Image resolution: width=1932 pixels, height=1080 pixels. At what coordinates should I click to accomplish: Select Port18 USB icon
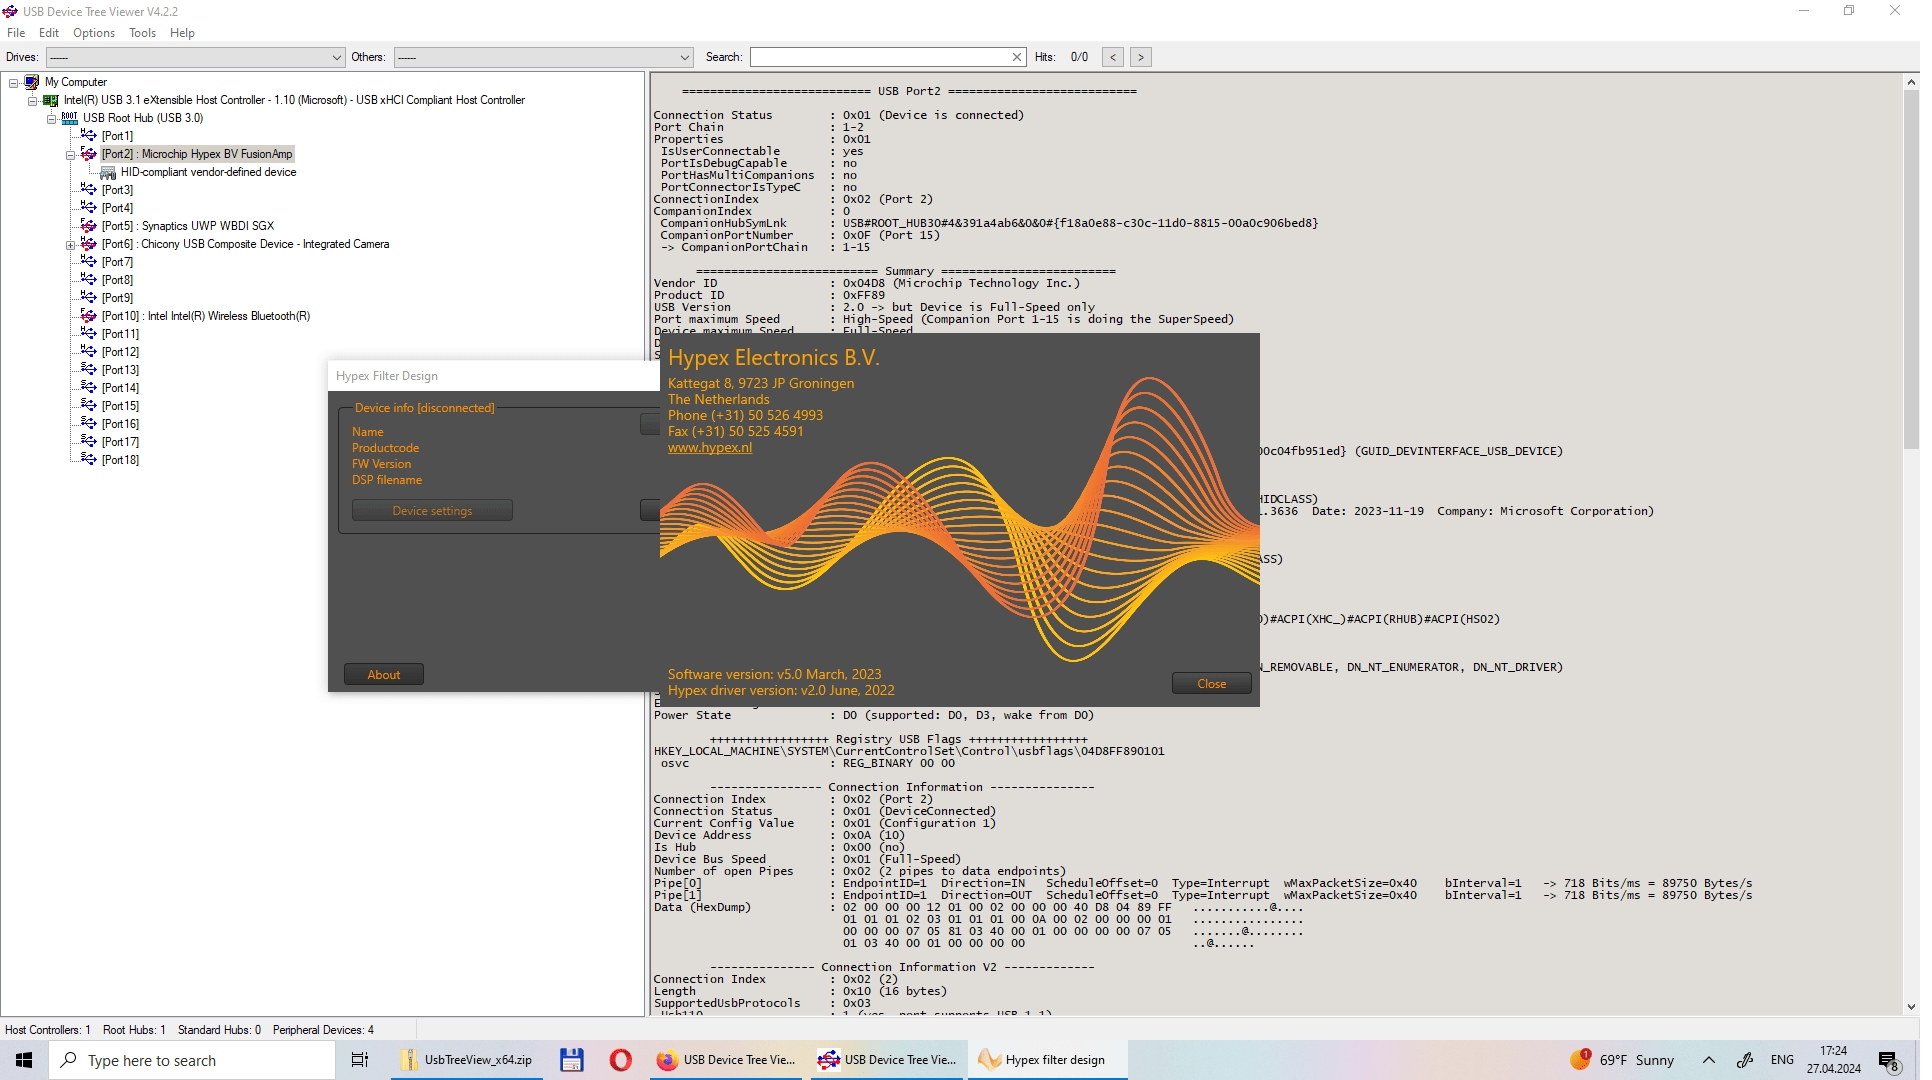click(x=89, y=460)
